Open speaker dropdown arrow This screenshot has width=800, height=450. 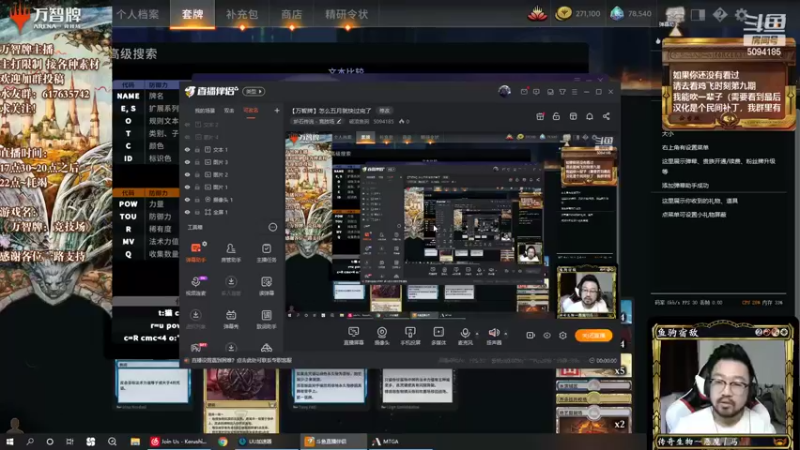[506, 334]
